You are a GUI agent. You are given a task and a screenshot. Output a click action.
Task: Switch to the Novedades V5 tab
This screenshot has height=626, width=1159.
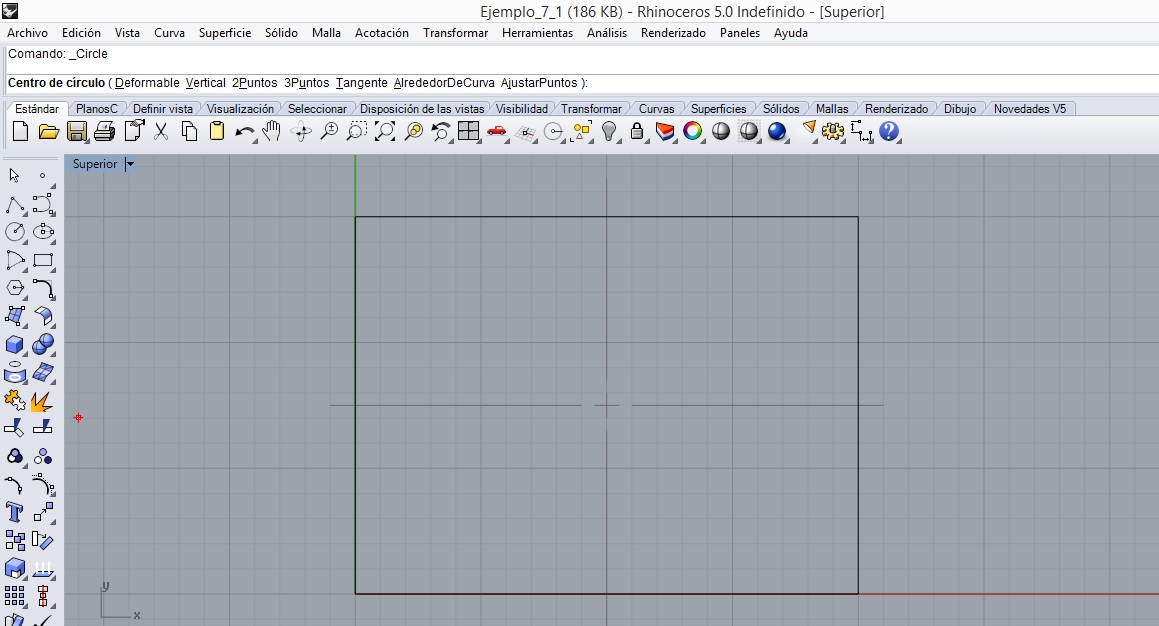click(x=1030, y=109)
